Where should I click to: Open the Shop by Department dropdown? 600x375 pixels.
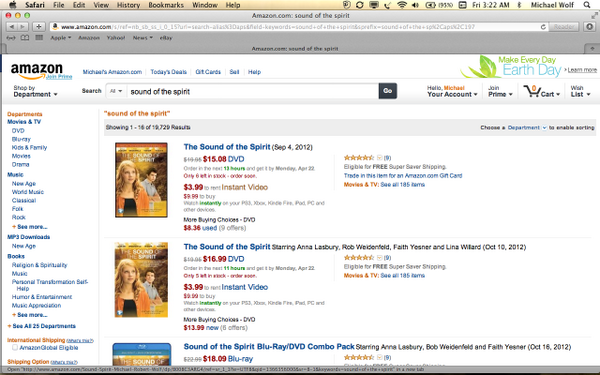[x=35, y=91]
